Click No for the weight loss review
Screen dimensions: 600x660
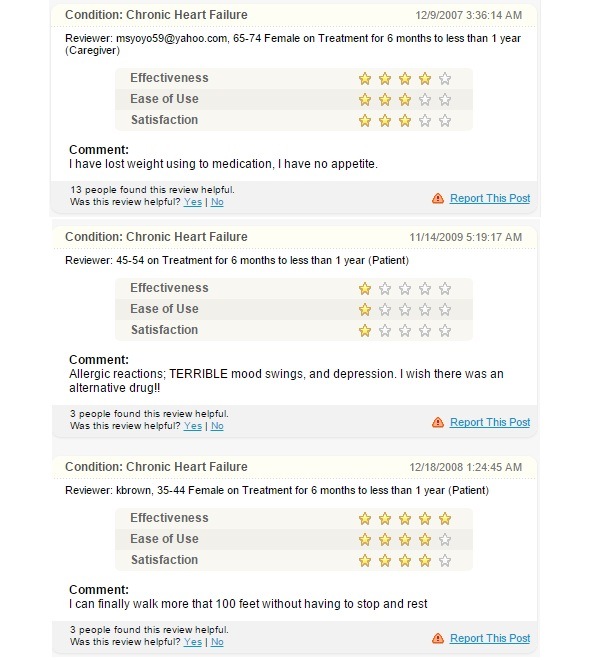pyautogui.click(x=217, y=202)
